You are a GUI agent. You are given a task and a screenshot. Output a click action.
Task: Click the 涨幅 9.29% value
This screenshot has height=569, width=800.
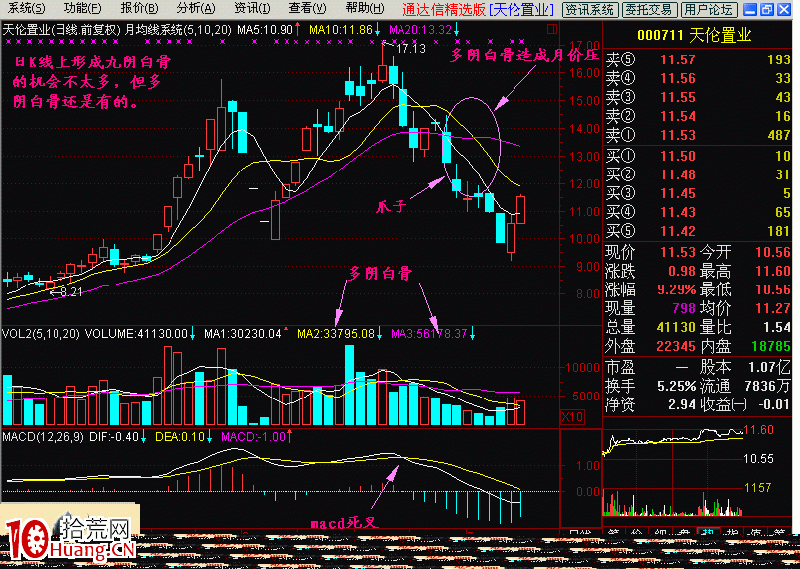tap(677, 290)
